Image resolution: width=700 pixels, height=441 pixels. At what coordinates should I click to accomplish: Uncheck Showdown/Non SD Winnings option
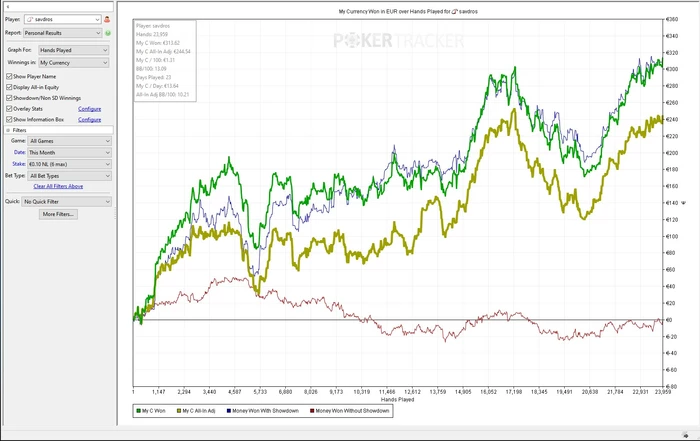[x=9, y=98]
